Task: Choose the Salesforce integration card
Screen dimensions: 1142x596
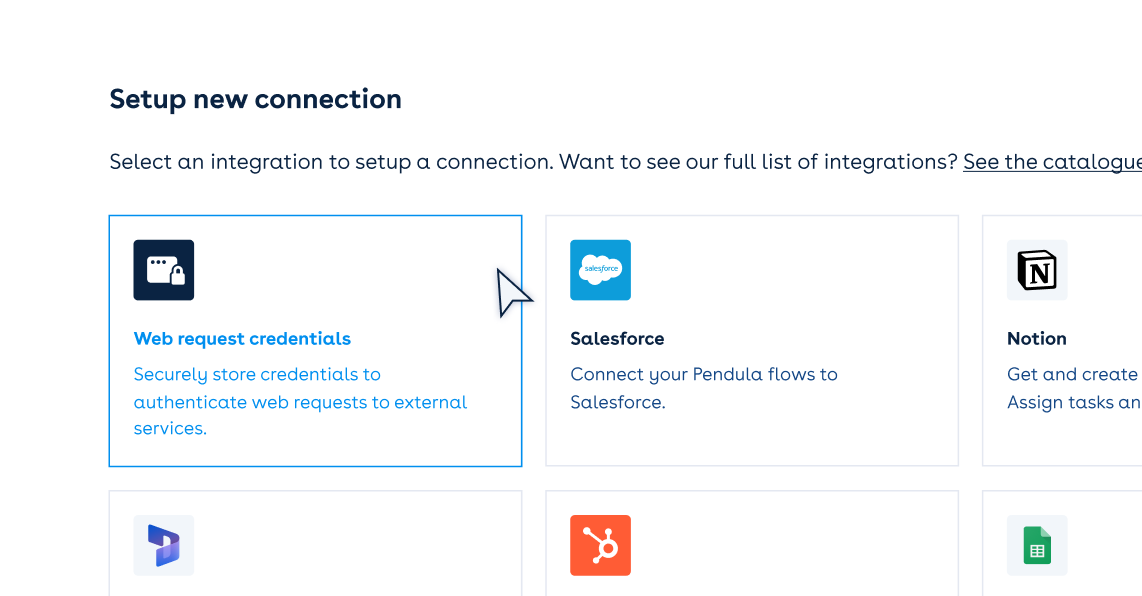Action: pyautogui.click(x=751, y=340)
